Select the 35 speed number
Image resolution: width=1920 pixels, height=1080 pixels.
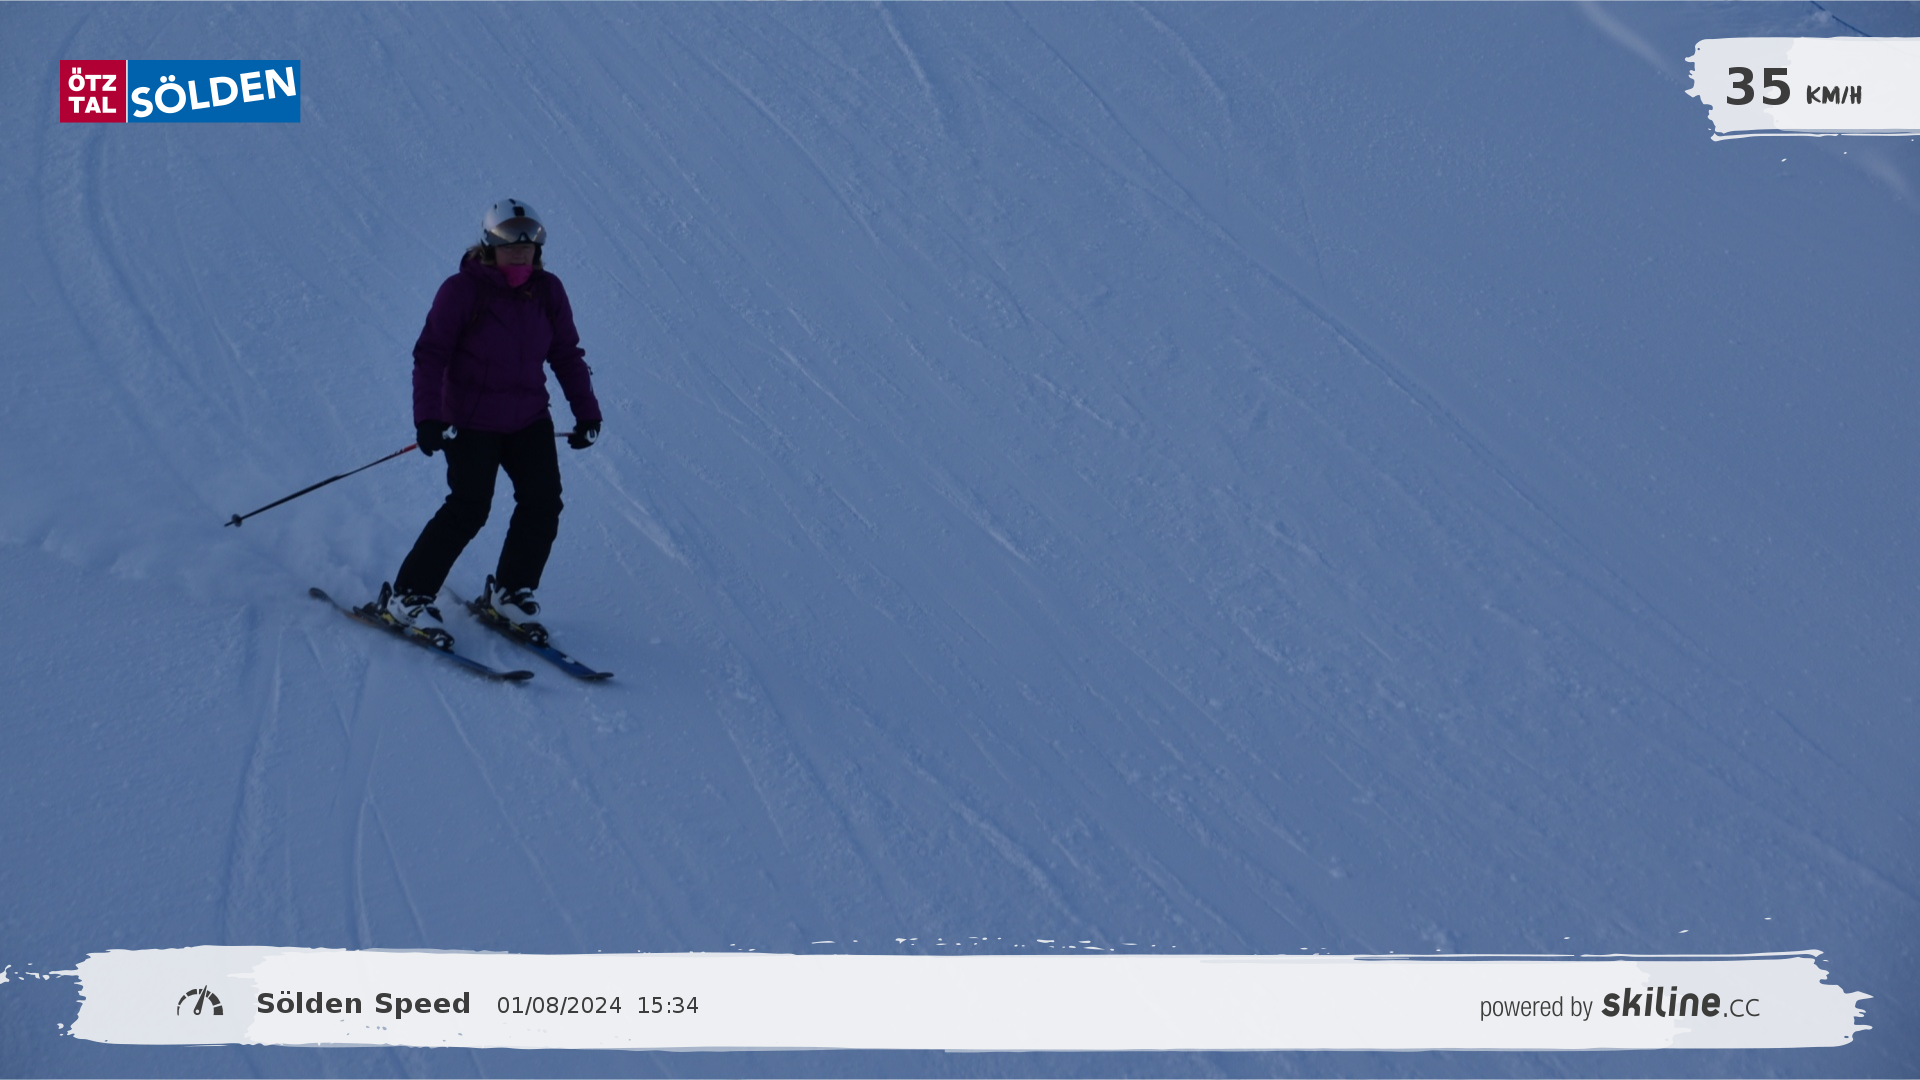click(x=1757, y=88)
